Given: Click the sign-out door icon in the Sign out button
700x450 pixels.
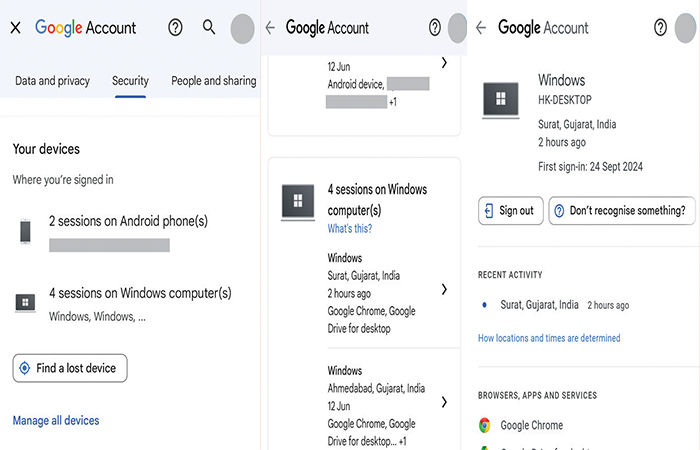Looking at the screenshot, I should (x=489, y=211).
